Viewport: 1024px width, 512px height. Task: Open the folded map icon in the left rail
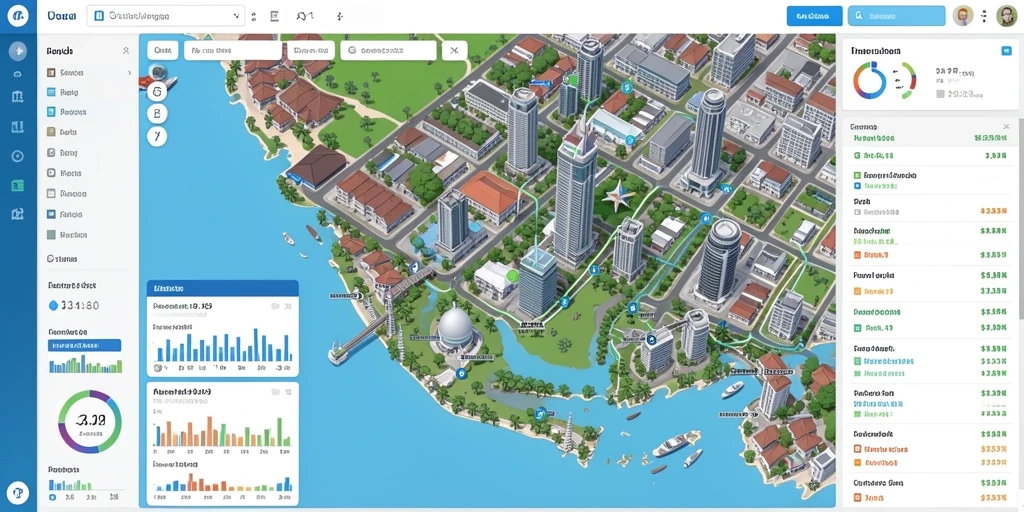(x=18, y=97)
